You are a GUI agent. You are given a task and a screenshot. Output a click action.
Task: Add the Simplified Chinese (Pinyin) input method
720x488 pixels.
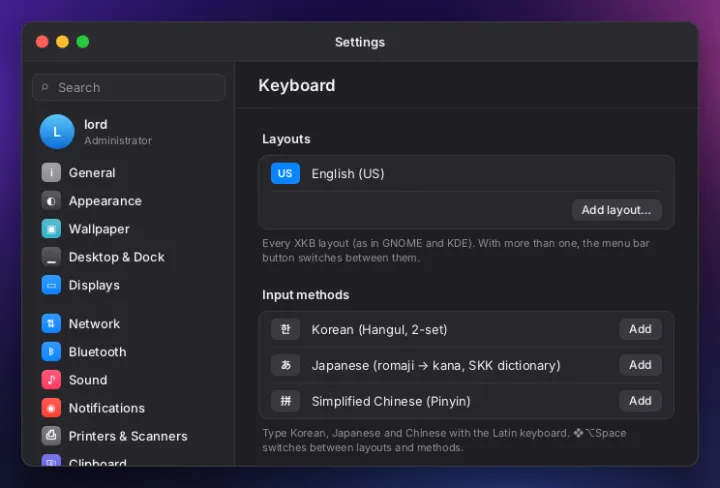[640, 401]
